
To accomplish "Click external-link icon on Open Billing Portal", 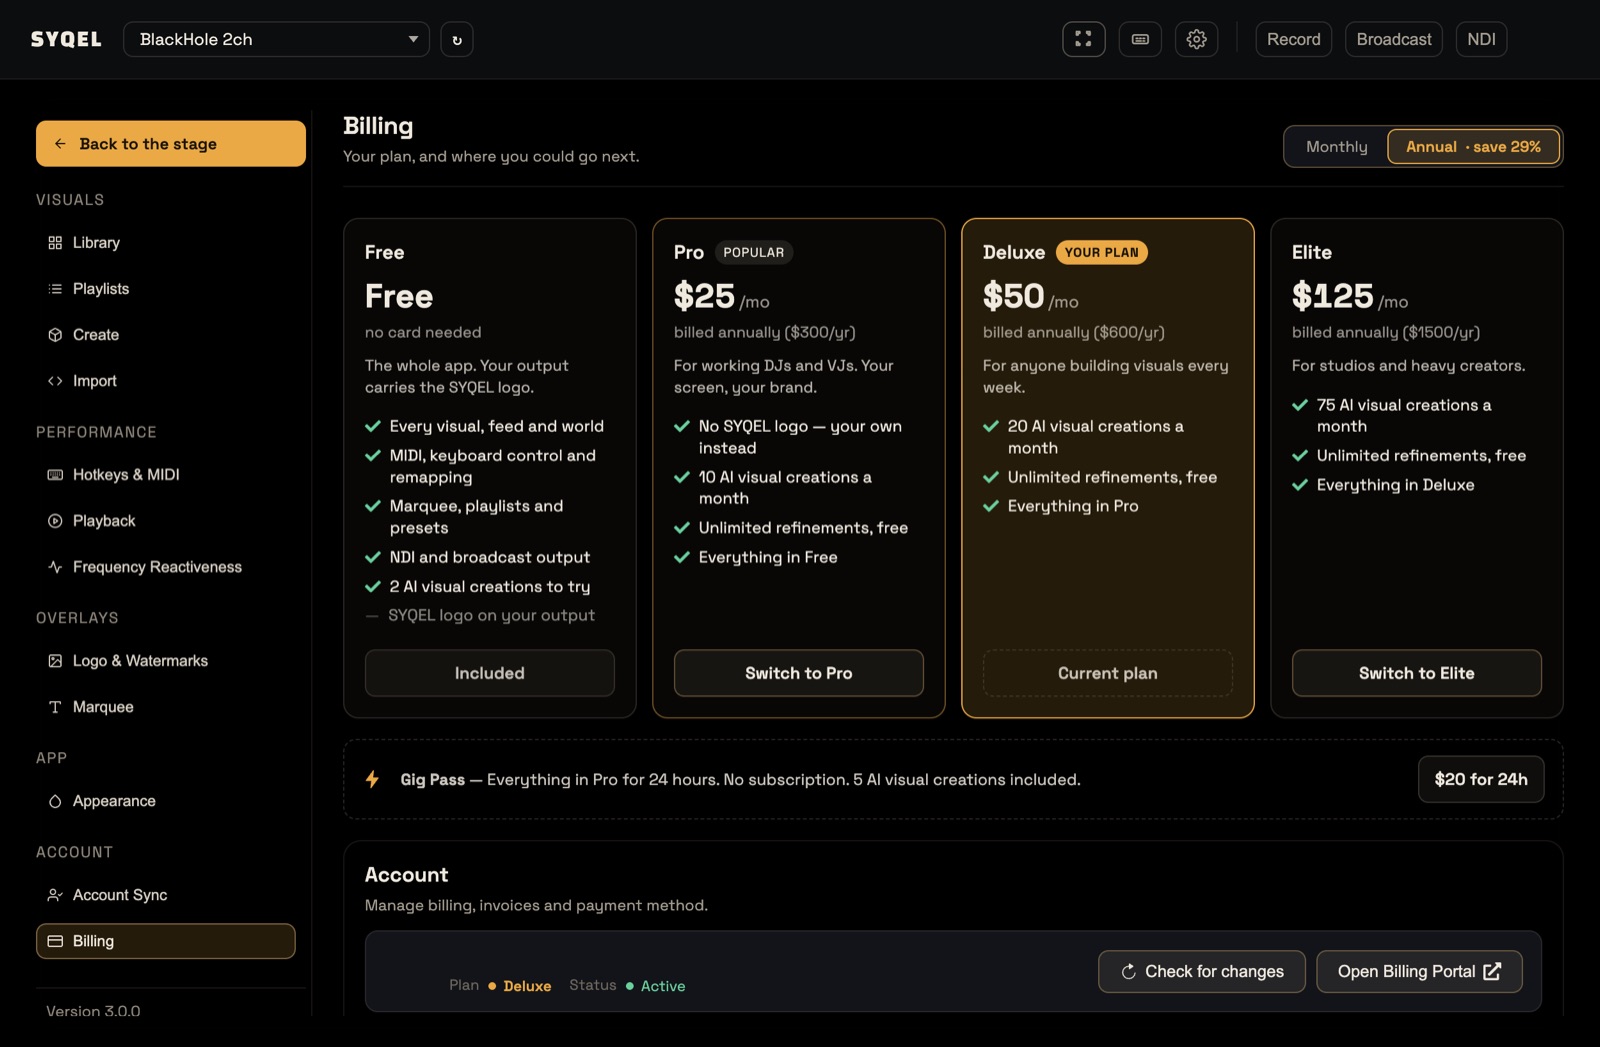I will coord(1492,971).
